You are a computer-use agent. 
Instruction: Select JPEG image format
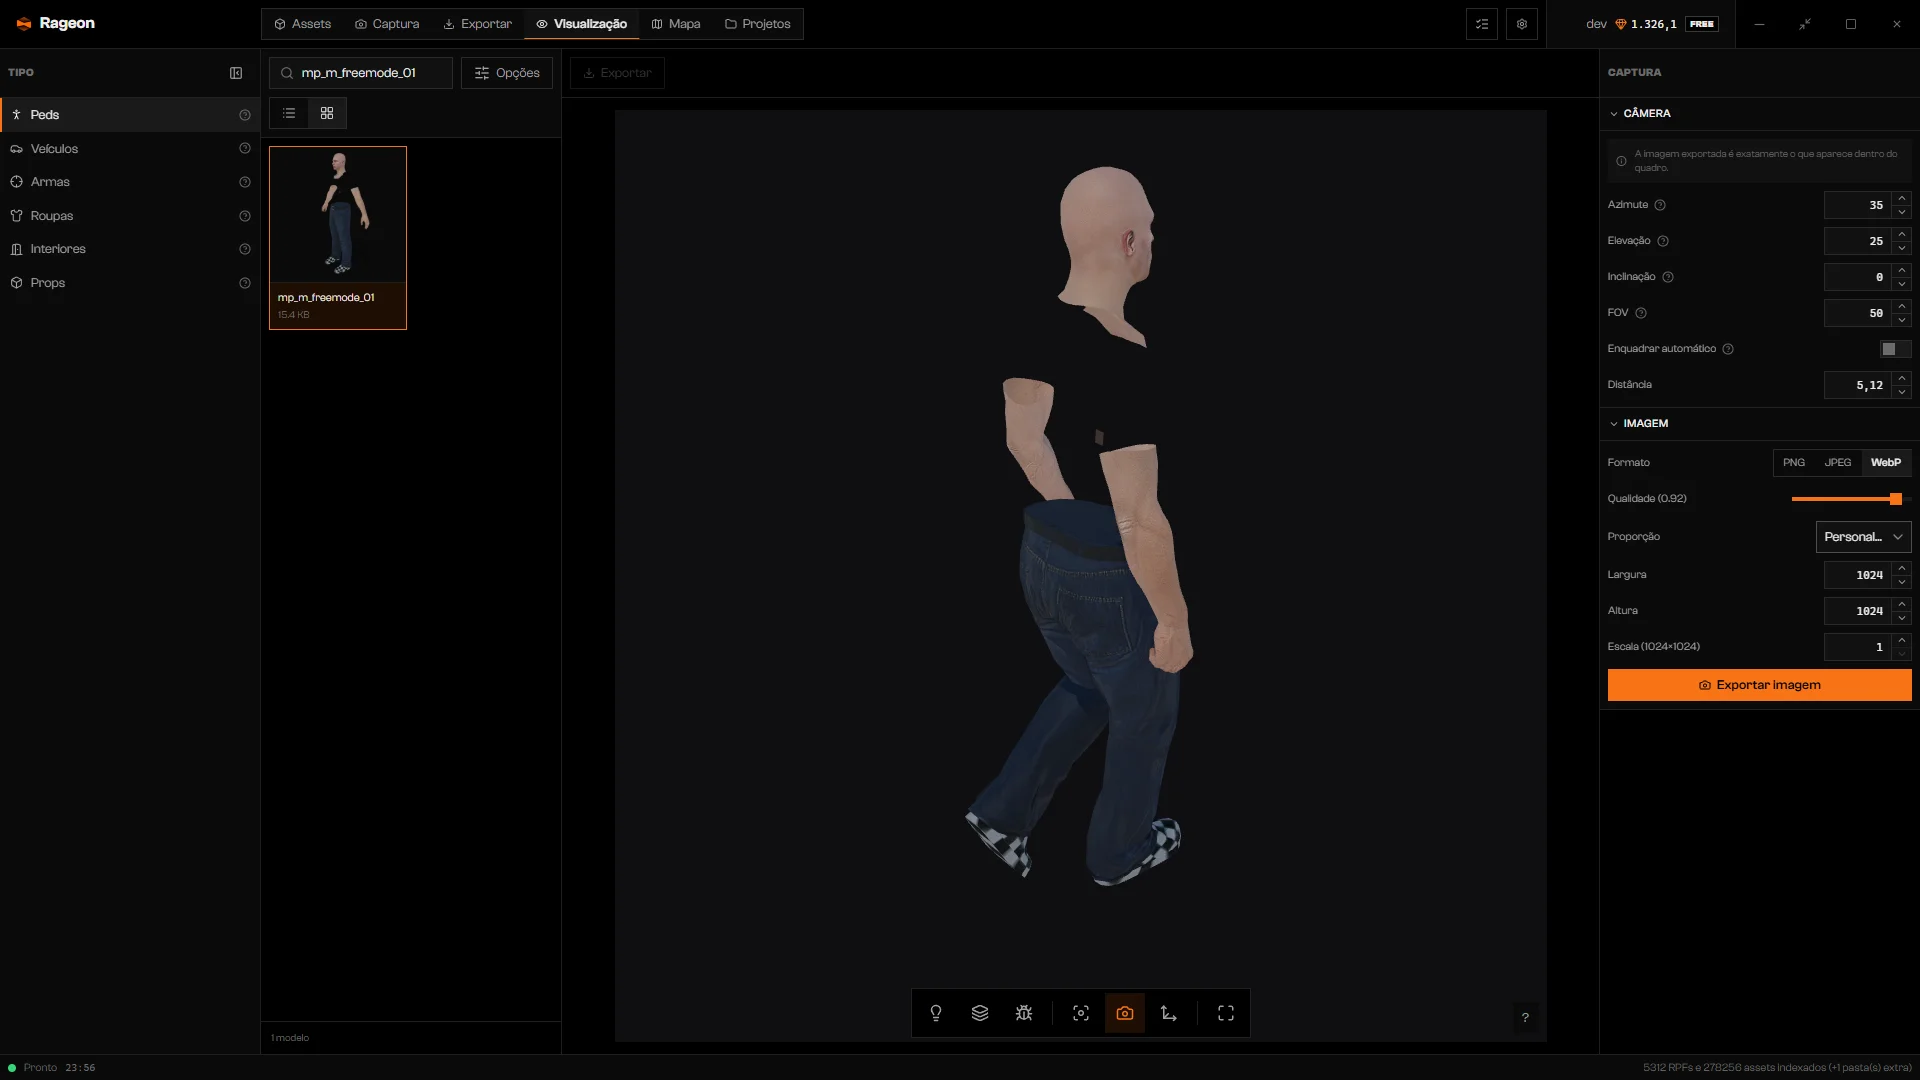[x=1838, y=463]
